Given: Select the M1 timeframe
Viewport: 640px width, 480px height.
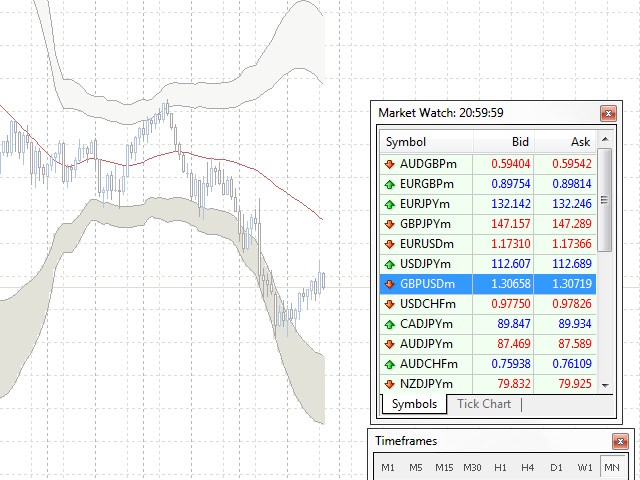Looking at the screenshot, I should (x=388, y=468).
